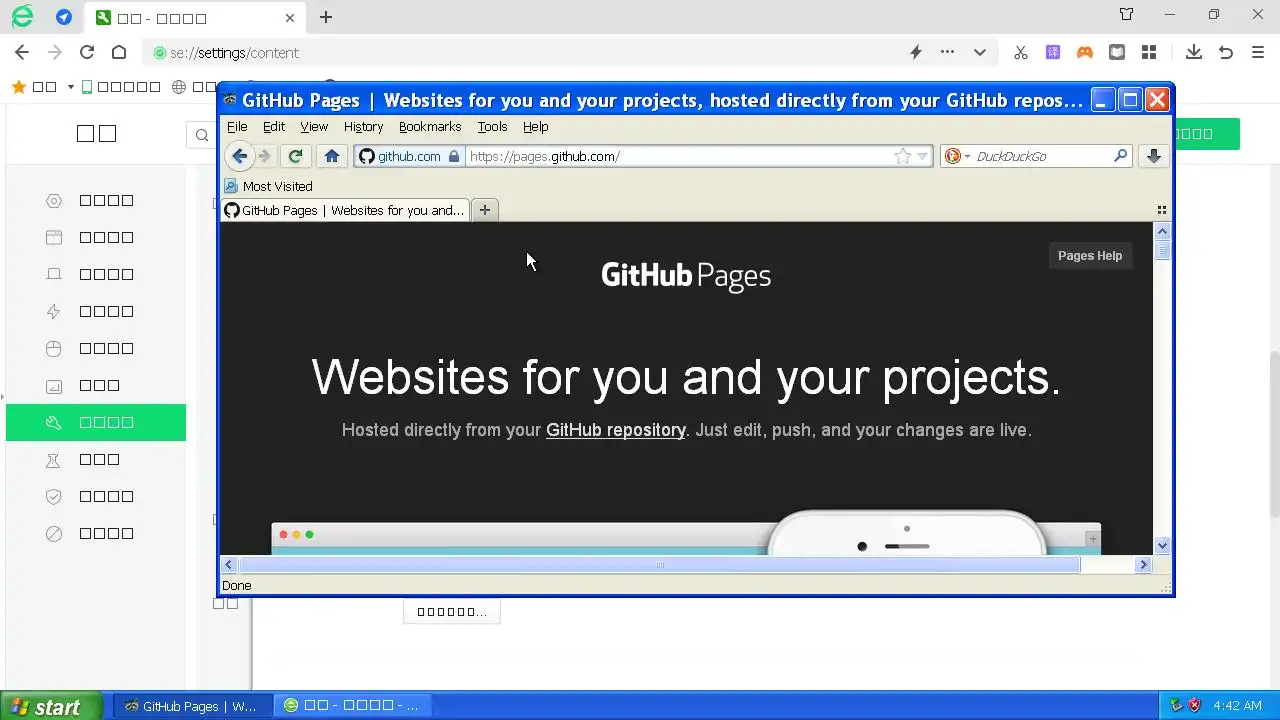Click the vertical scrollbar down arrow
This screenshot has height=720, width=1280.
pos(1162,546)
